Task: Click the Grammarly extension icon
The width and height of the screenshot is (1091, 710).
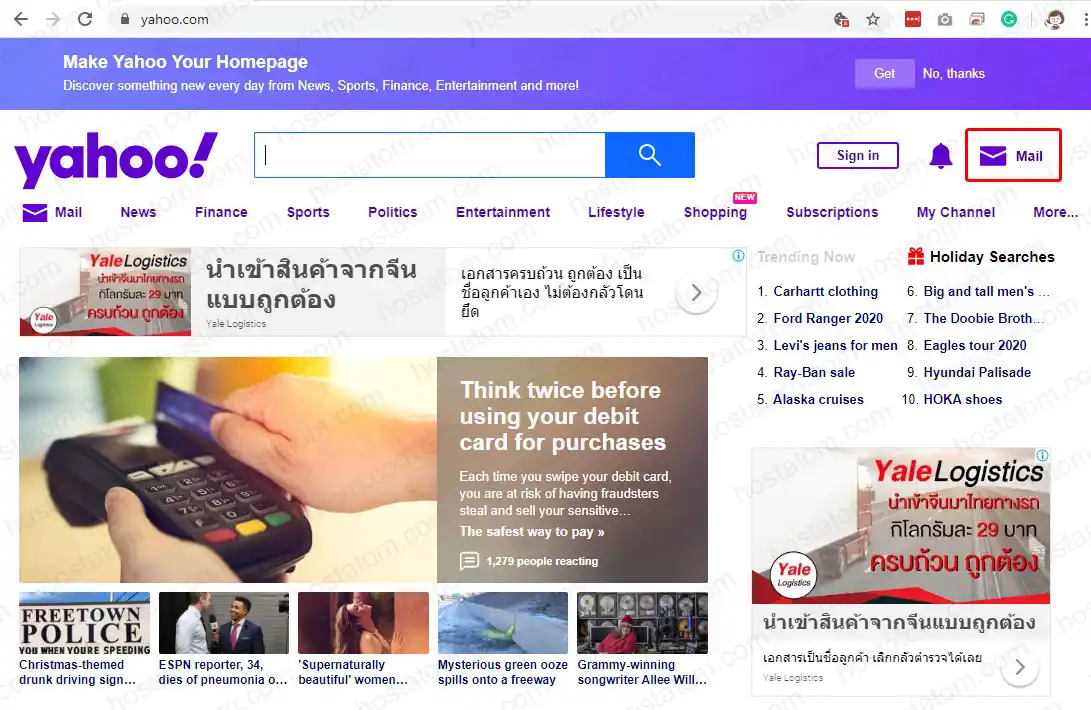Action: (x=1009, y=19)
